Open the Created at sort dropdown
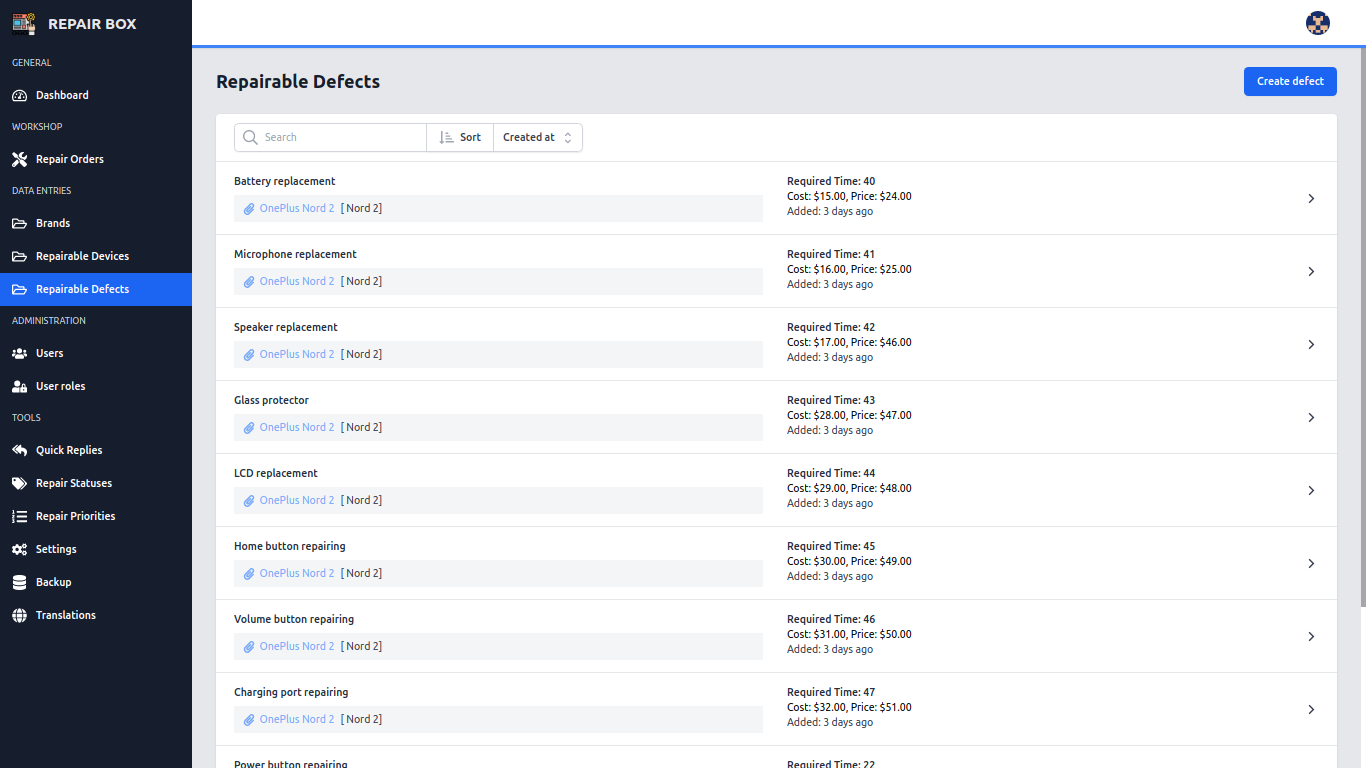 [538, 137]
